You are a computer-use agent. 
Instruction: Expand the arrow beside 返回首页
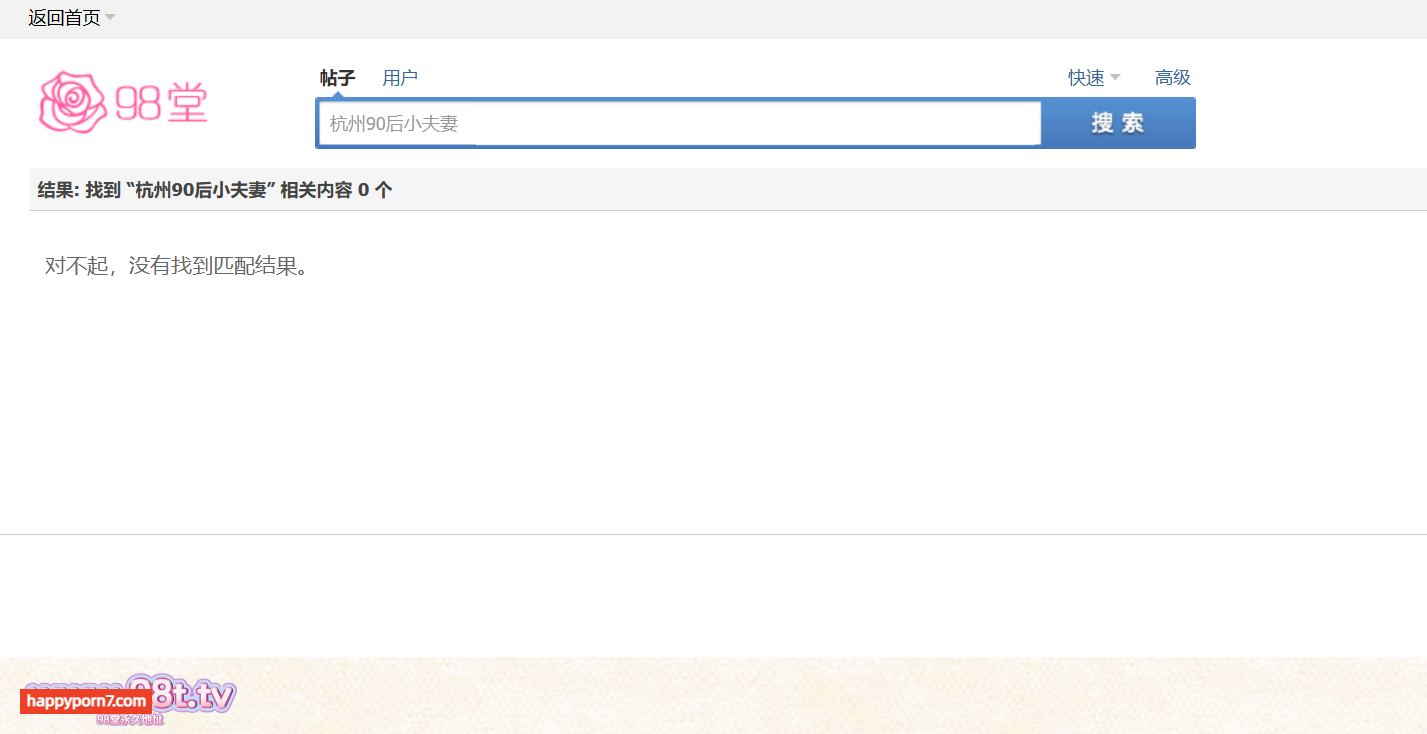click(x=110, y=18)
